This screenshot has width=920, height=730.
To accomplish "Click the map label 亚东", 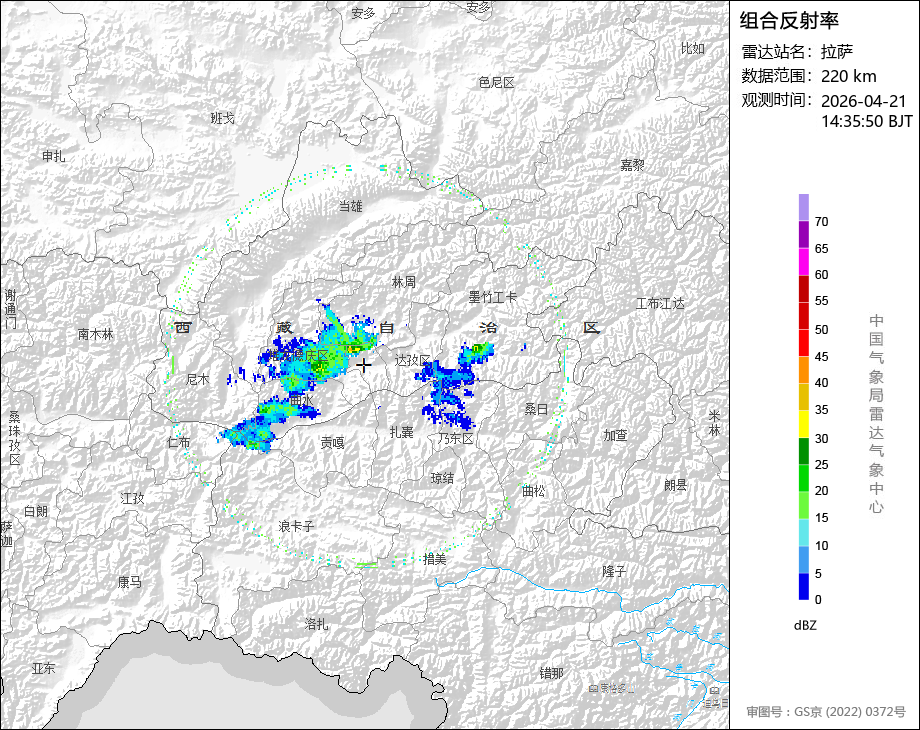I will (x=43, y=668).
